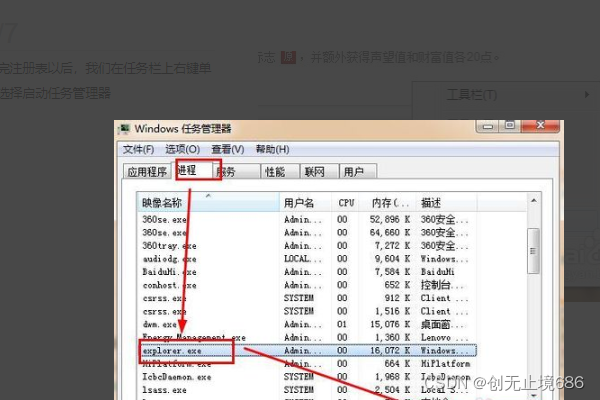Viewport: 600px width, 400px height.
Task: Sort by the 用户名 column header
Action: (305, 202)
